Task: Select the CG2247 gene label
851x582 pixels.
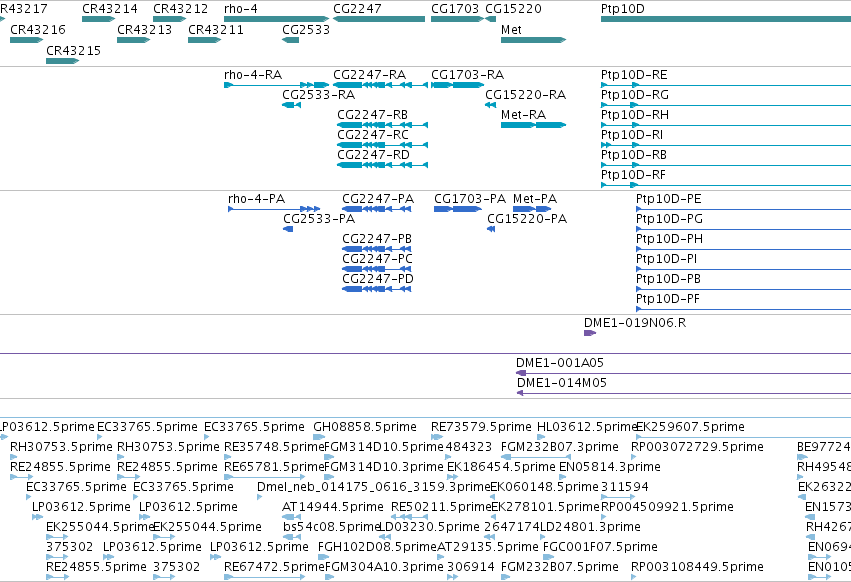Action: pyautogui.click(x=357, y=9)
